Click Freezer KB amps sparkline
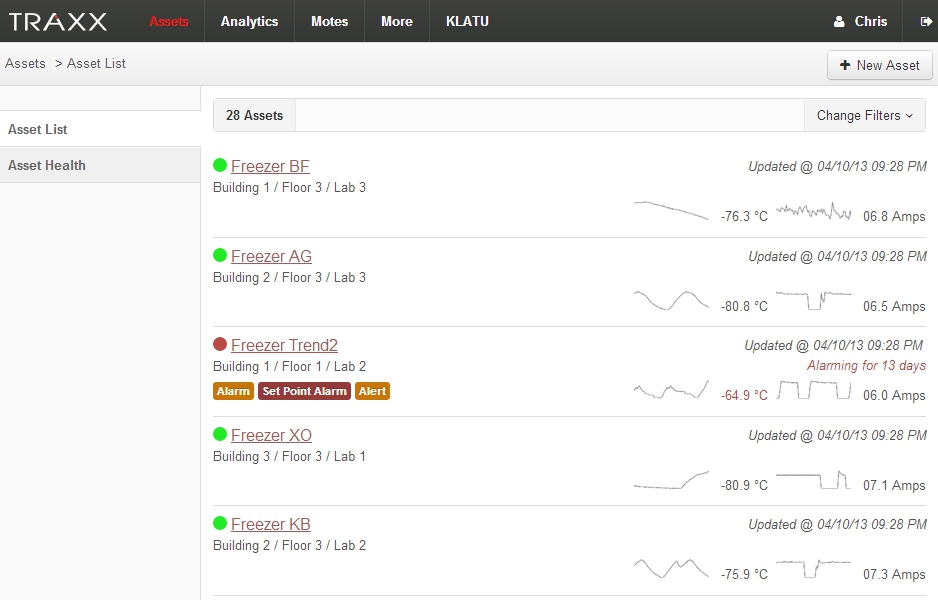The width and height of the screenshot is (938, 600). (814, 568)
